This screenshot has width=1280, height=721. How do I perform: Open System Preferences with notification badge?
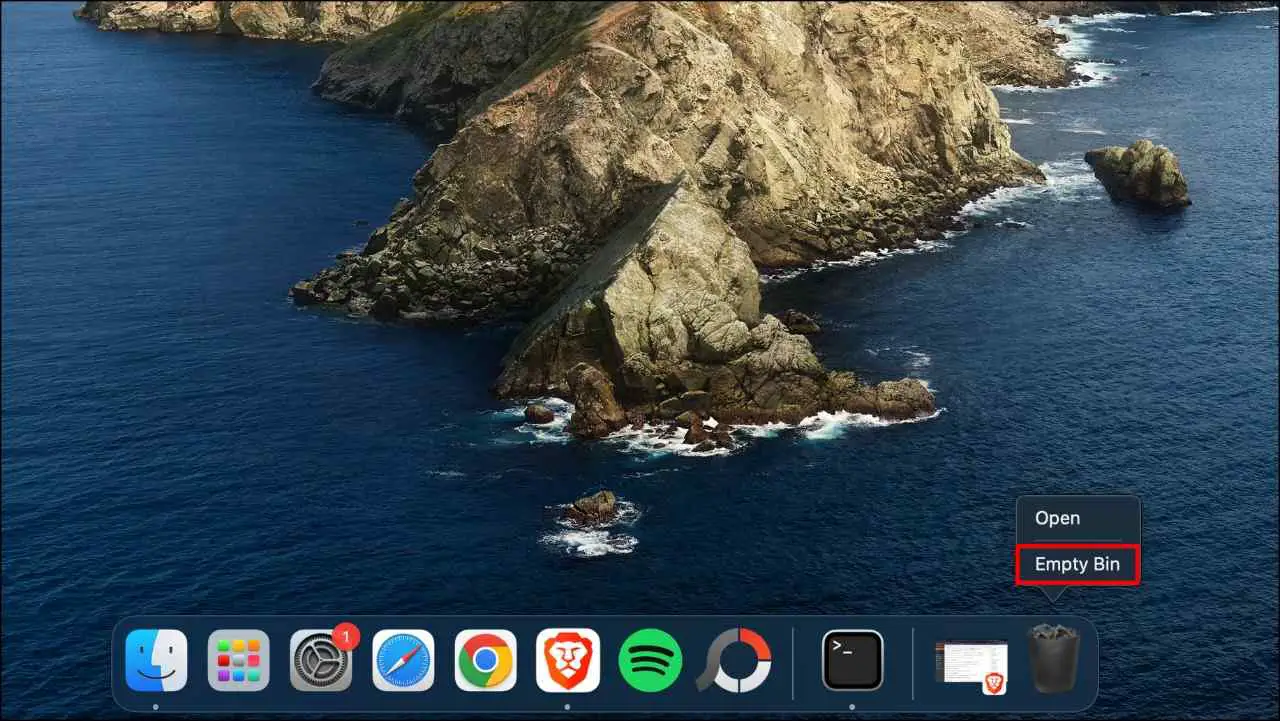322,658
